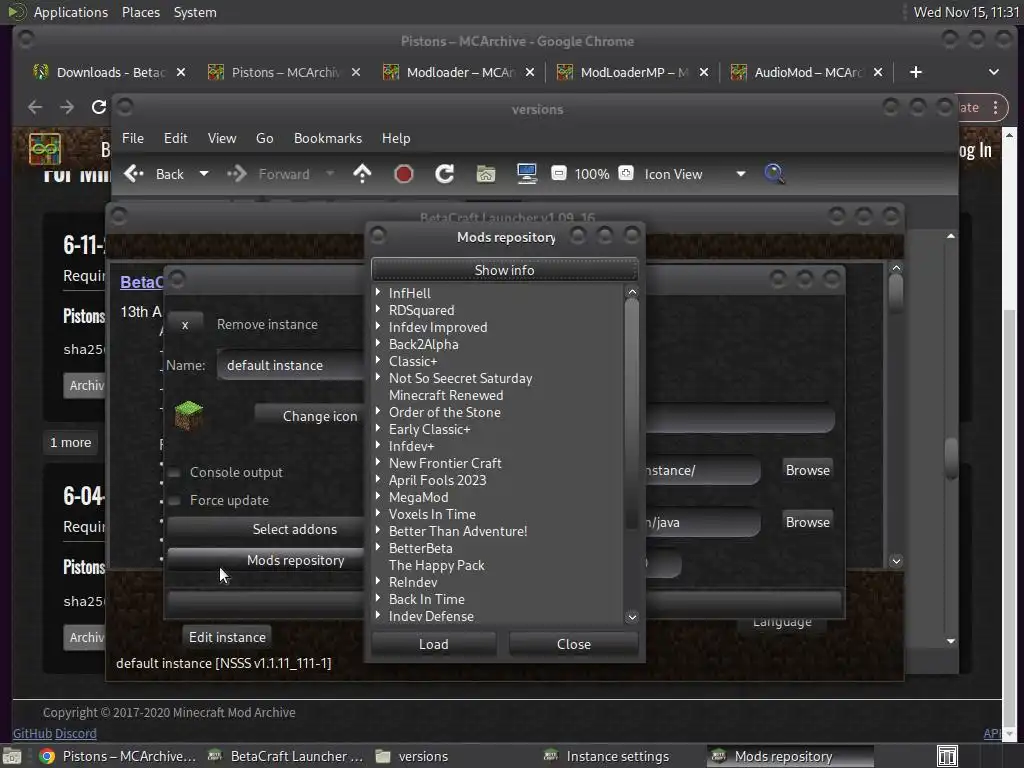Image resolution: width=1024 pixels, height=768 pixels.
Task: Click the Computer icon in toolbar
Action: coord(527,174)
